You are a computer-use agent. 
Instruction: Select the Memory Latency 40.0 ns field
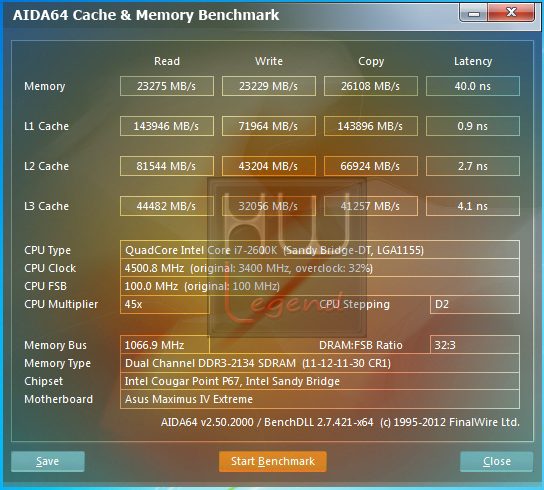(x=473, y=86)
